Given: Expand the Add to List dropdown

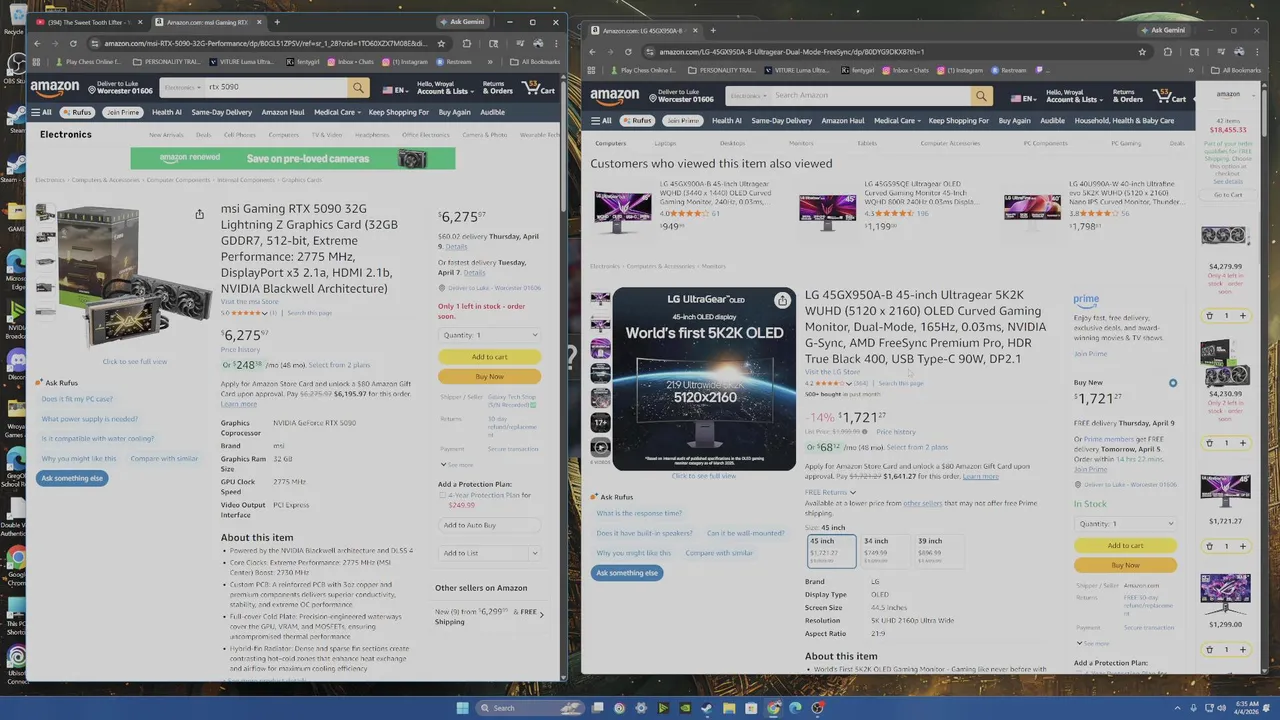Looking at the screenshot, I should [x=534, y=553].
